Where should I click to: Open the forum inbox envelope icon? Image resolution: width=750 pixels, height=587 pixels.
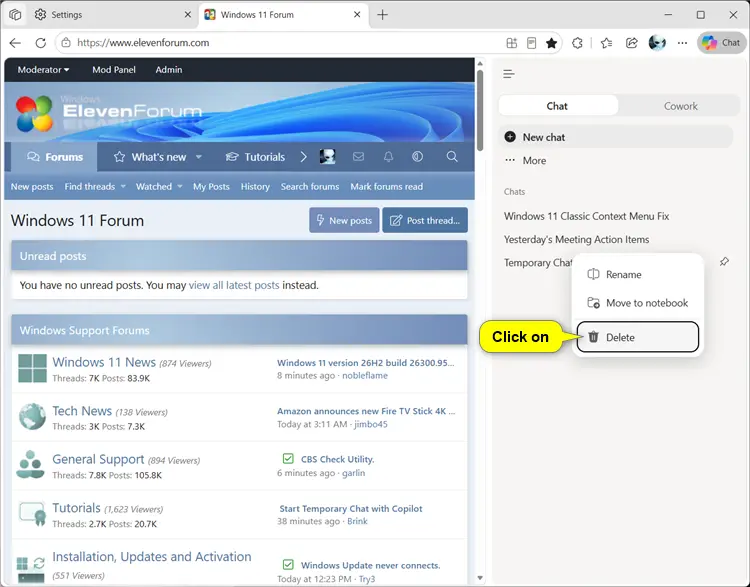coord(358,156)
